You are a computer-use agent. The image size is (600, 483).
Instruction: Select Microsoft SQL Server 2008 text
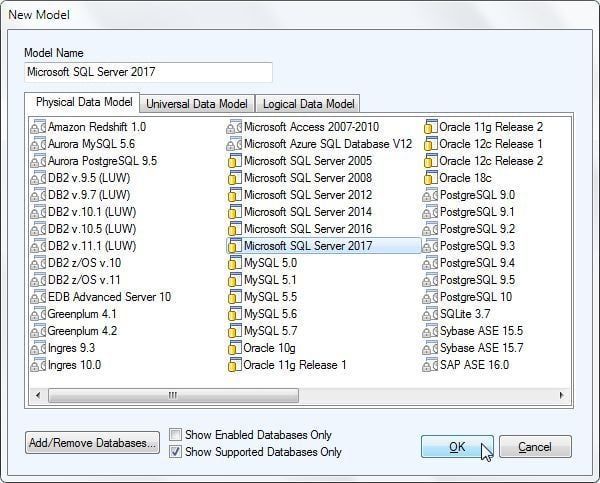(308, 178)
